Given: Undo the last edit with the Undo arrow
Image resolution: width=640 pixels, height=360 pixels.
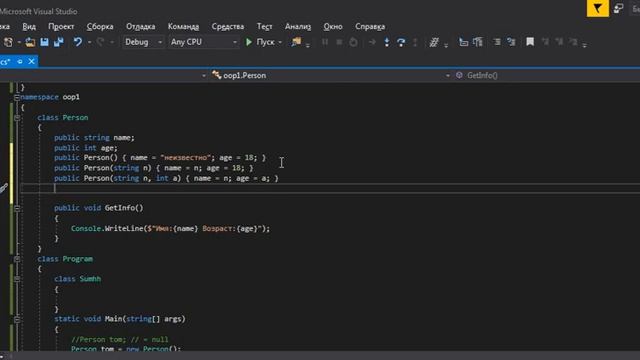Looking at the screenshot, I should coord(78,42).
